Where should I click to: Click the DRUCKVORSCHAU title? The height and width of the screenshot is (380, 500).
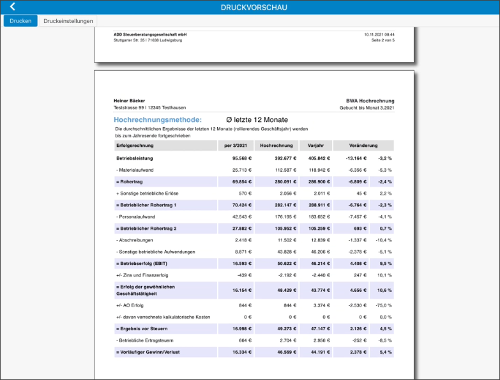pyautogui.click(x=254, y=7)
